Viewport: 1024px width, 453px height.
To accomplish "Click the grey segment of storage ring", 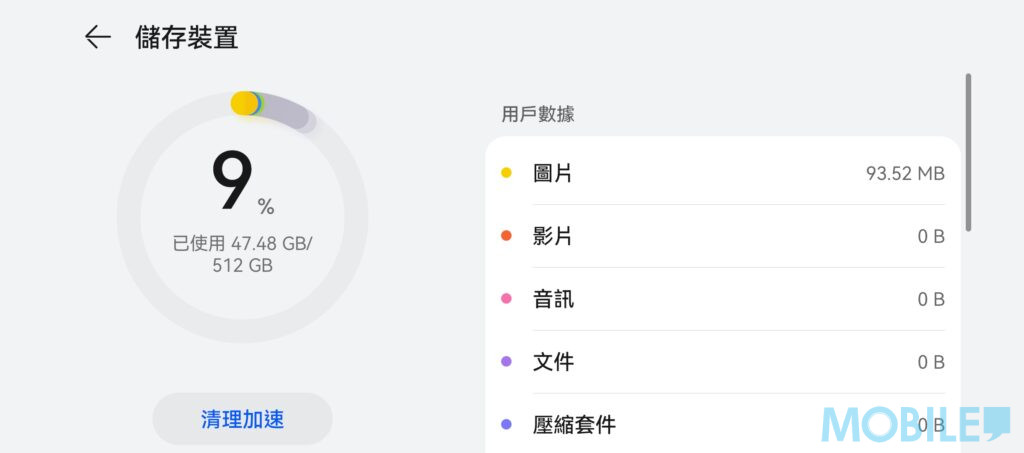I will point(292,114).
